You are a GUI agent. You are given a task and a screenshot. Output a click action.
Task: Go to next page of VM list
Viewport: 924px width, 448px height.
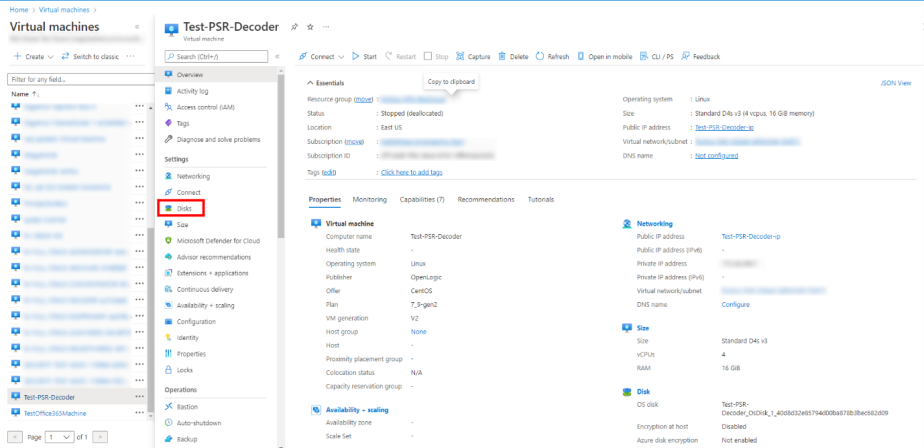tap(101, 437)
